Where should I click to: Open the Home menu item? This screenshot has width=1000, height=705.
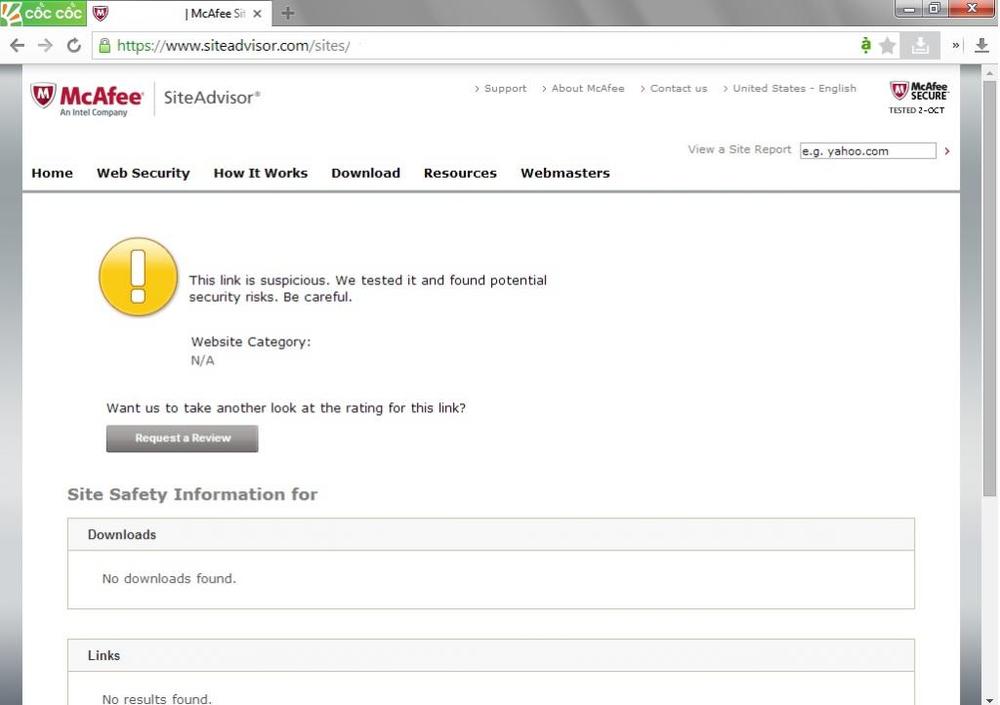[52, 173]
